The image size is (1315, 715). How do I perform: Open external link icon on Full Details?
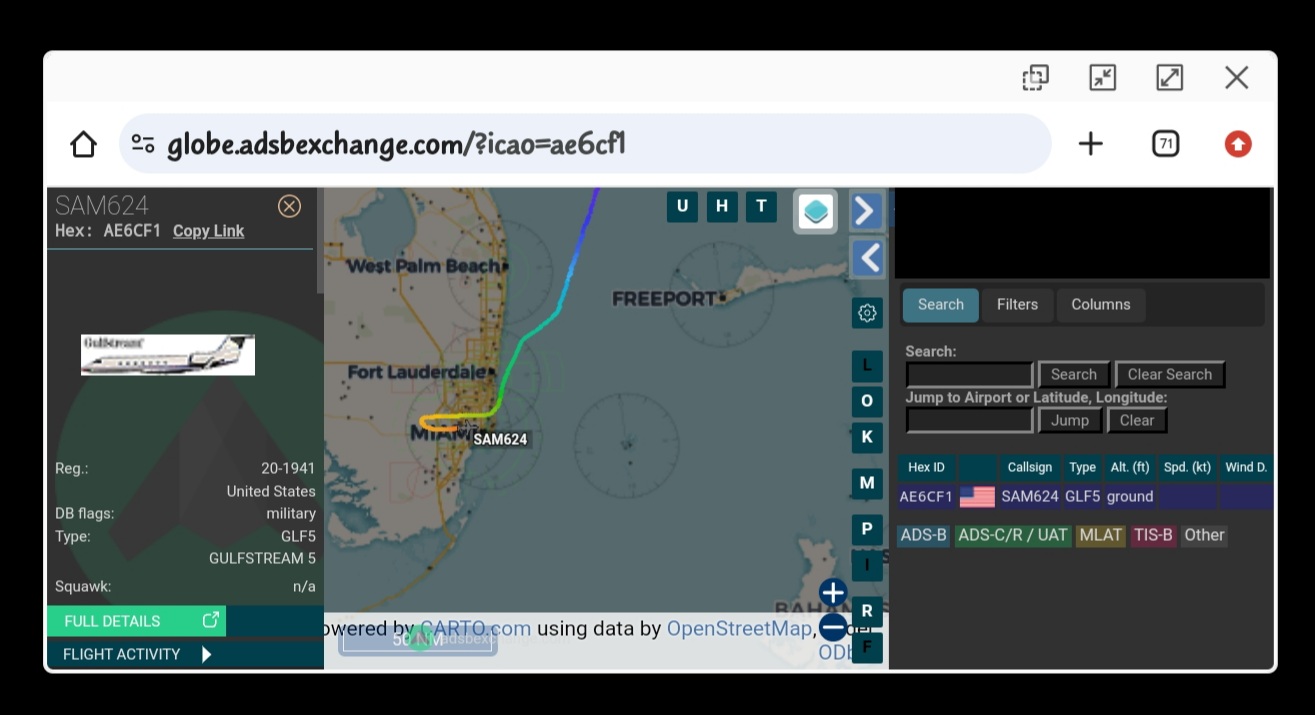[x=211, y=620]
